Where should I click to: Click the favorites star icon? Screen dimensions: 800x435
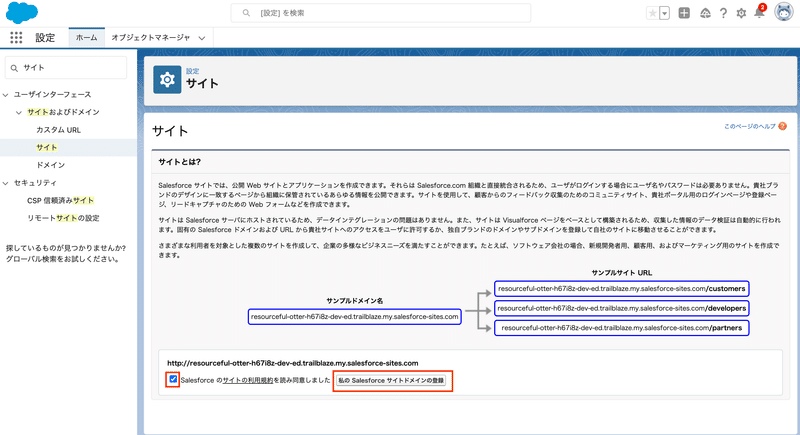(652, 13)
